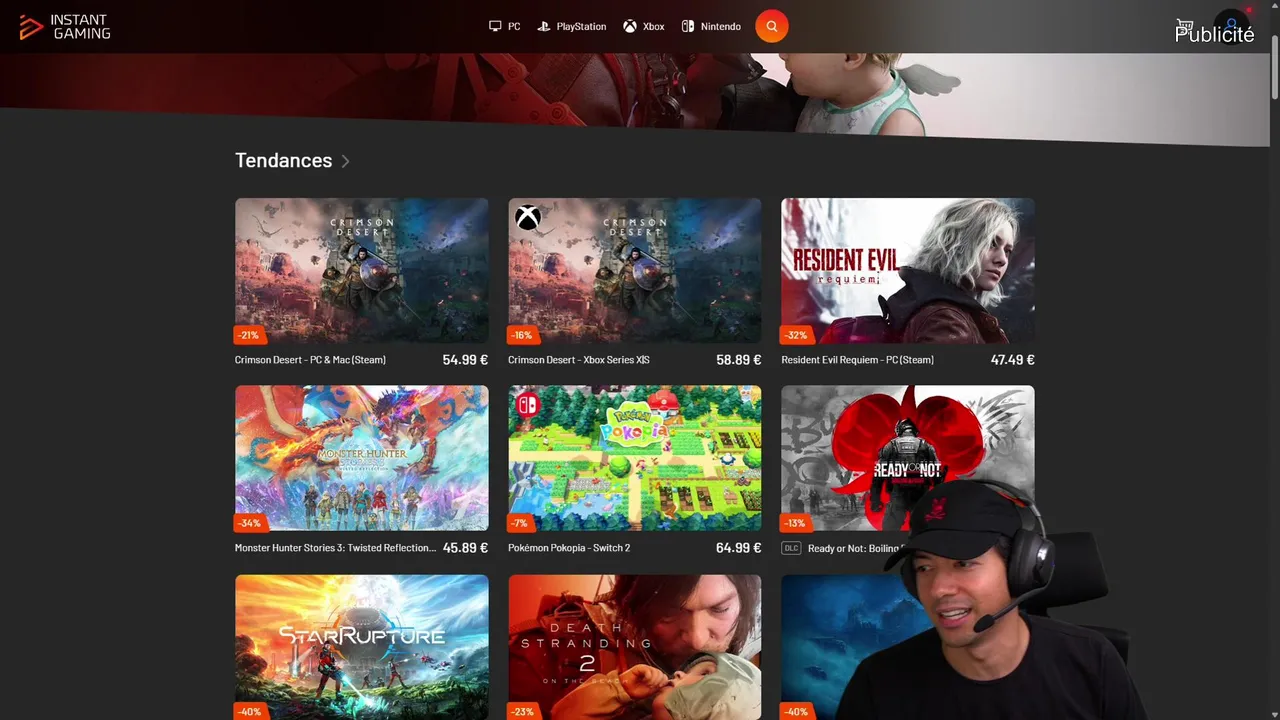This screenshot has height=720, width=1280.
Task: Click the PC monitor icon in navbar
Action: click(495, 26)
